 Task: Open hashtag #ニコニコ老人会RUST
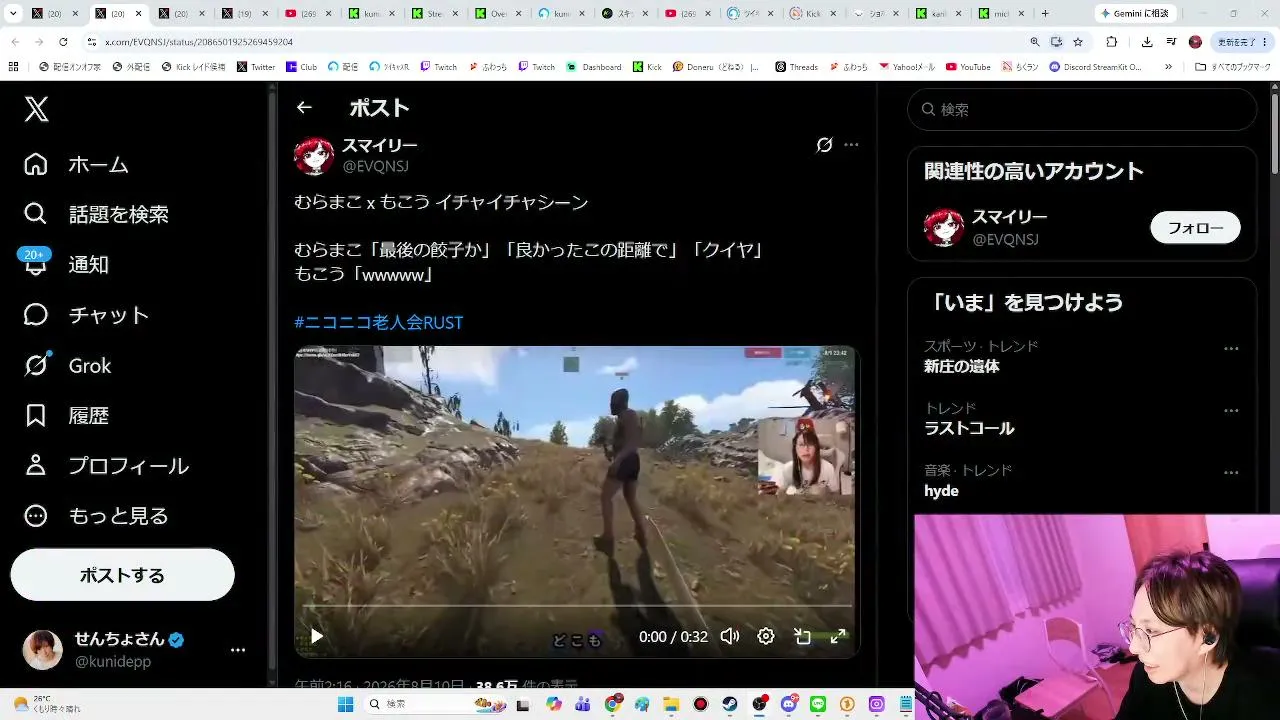point(379,323)
